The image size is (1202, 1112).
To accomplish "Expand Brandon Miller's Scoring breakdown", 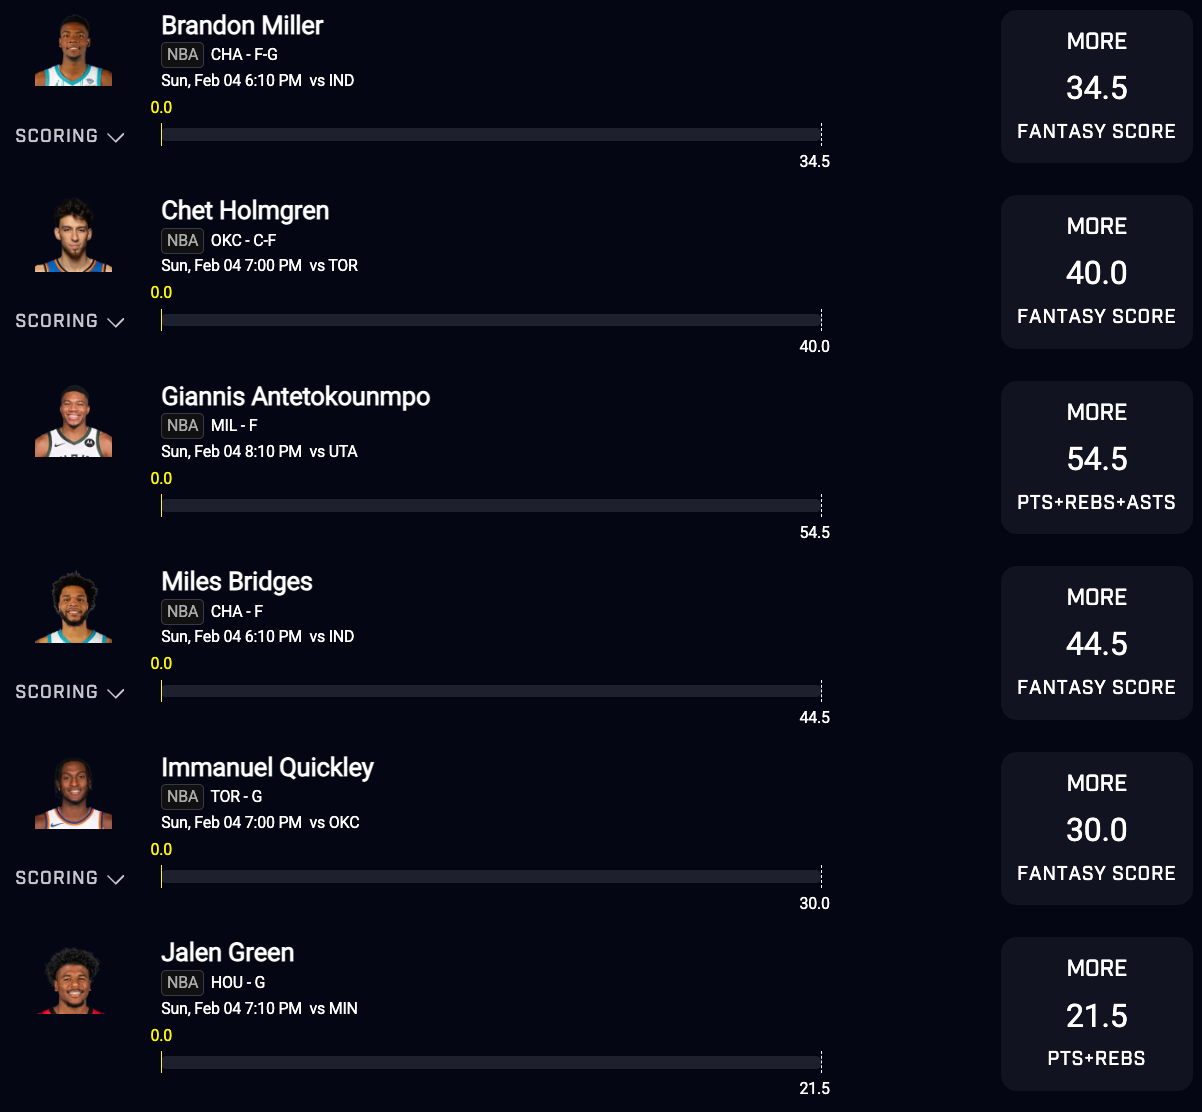I will (70, 136).
